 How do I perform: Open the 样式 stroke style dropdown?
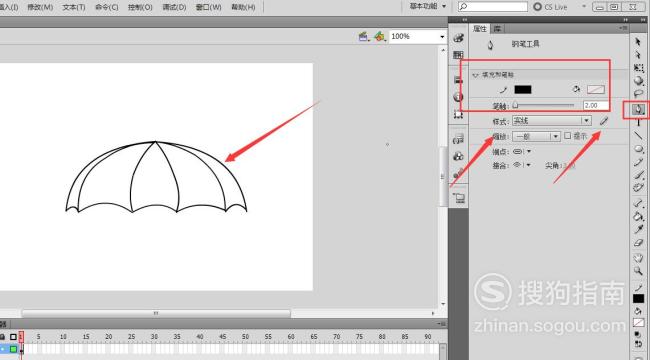(x=551, y=121)
